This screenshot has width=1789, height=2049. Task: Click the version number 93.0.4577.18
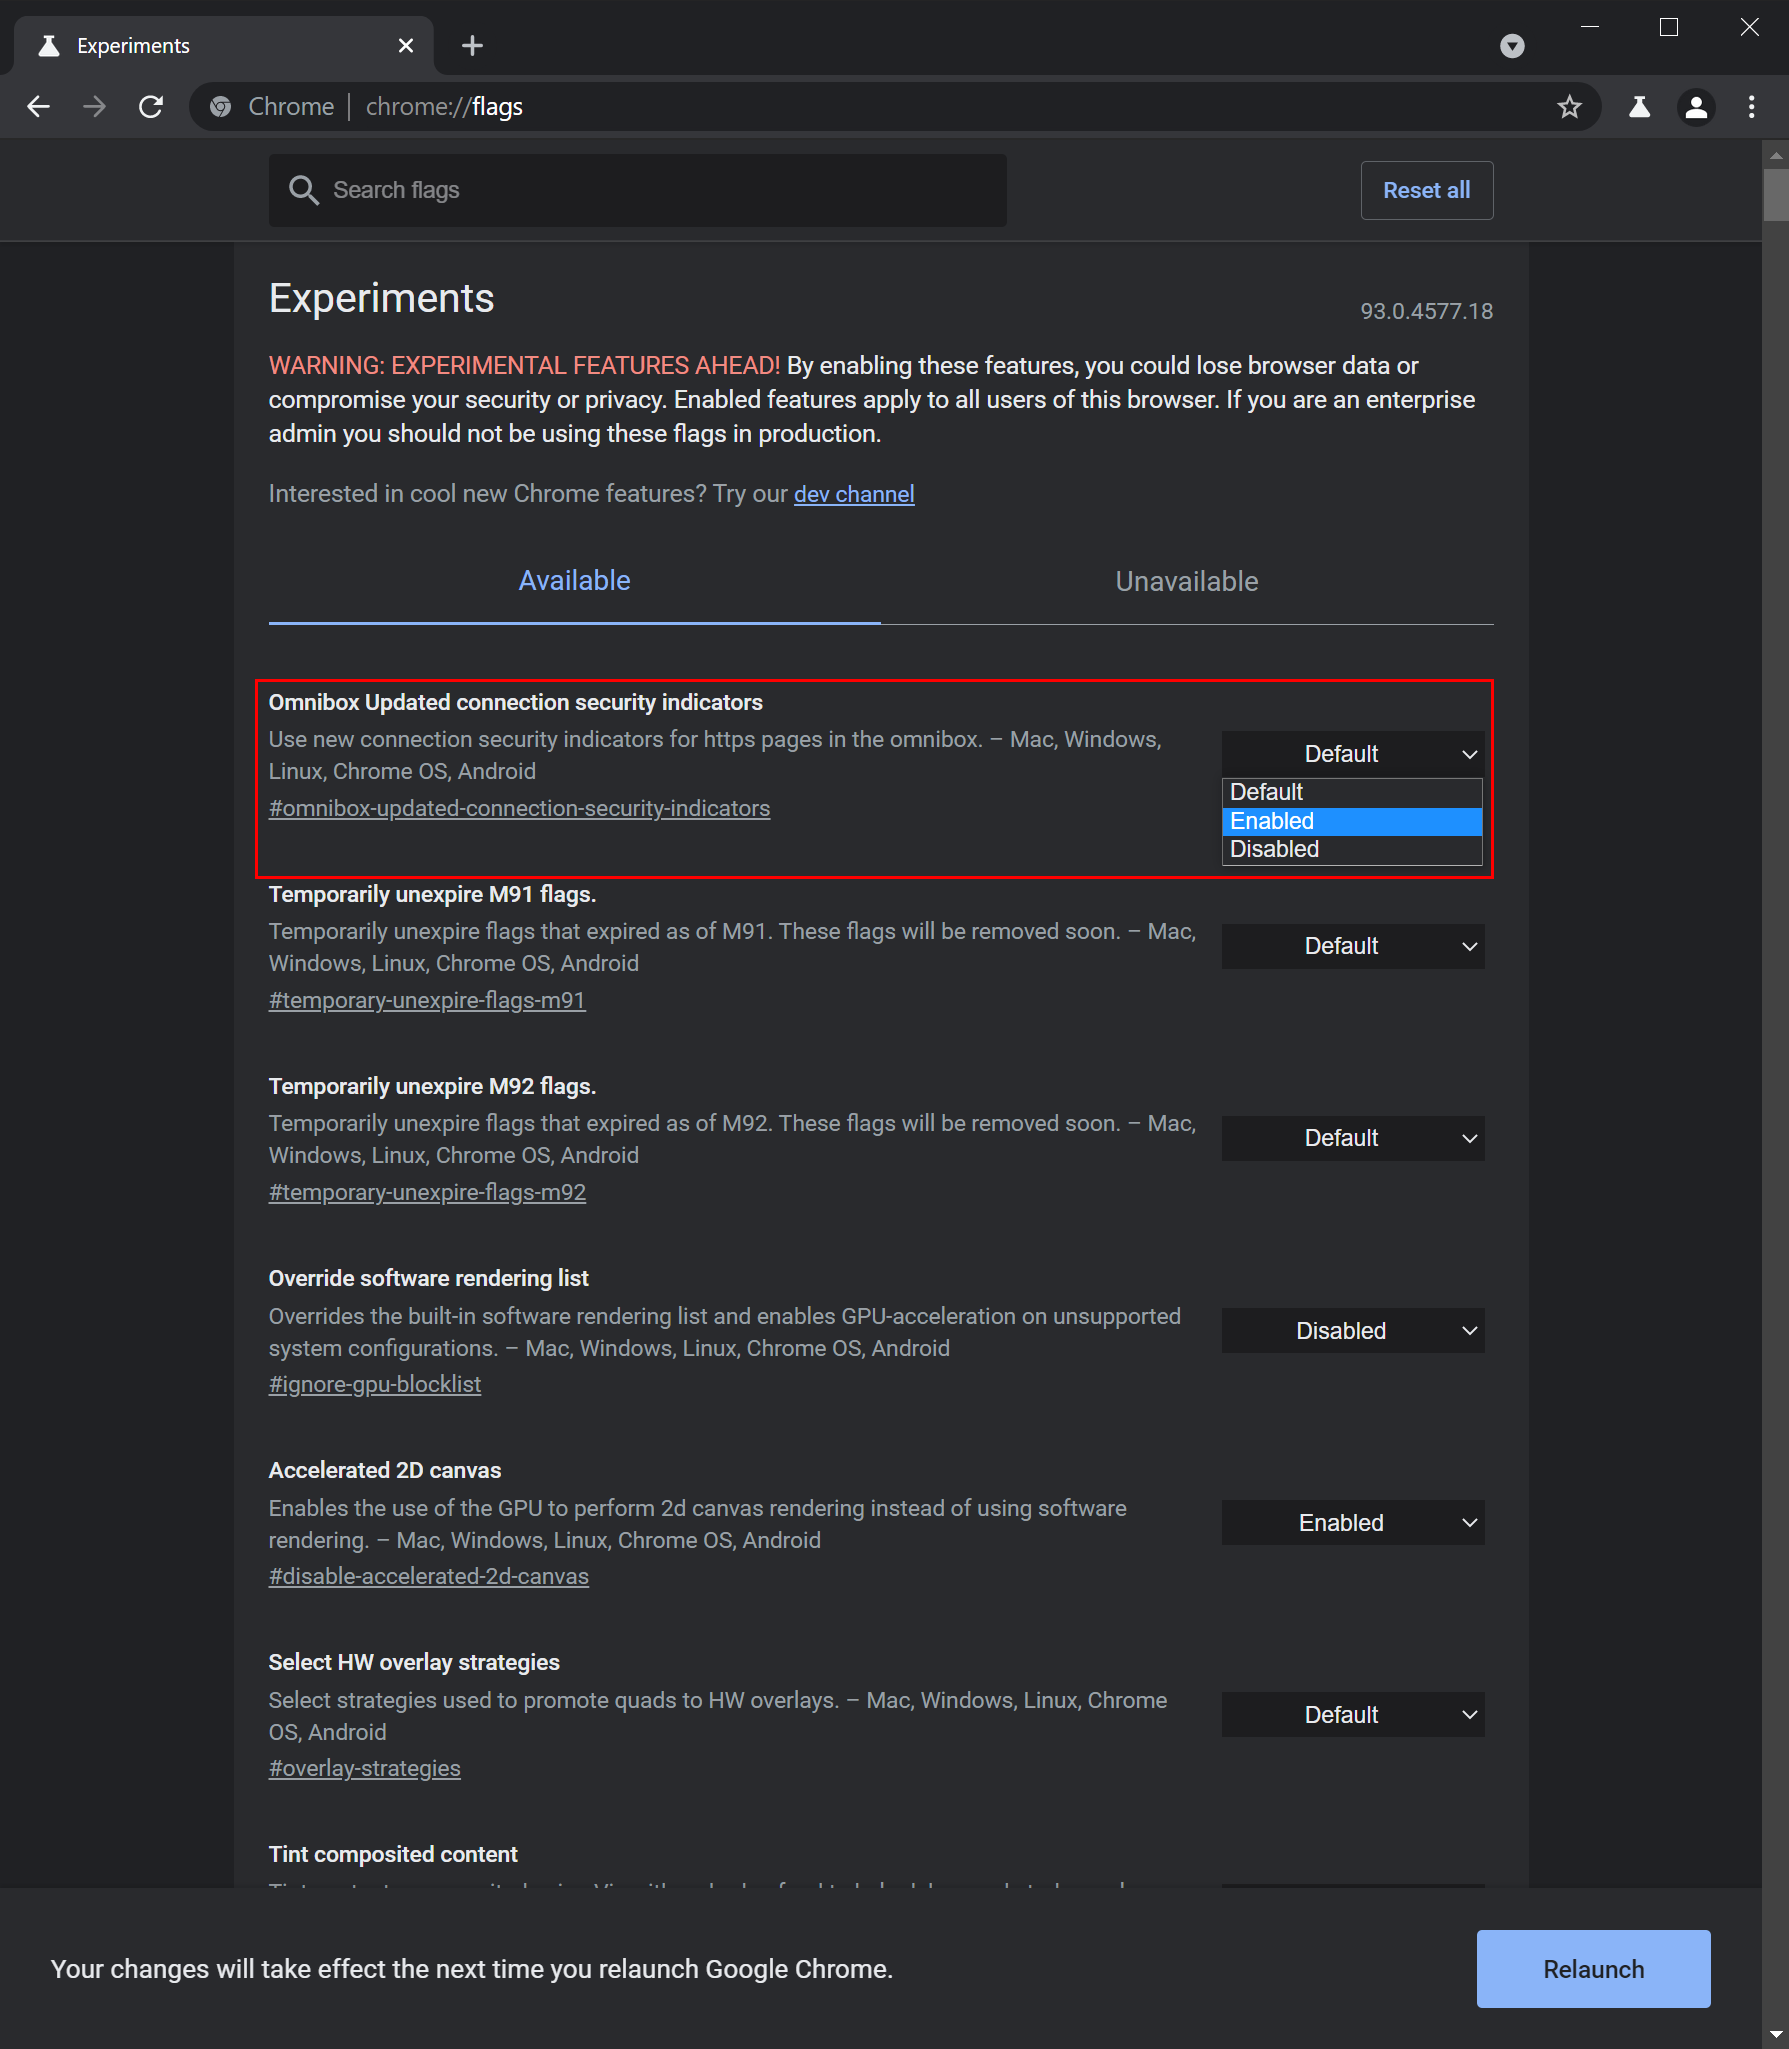tap(1426, 311)
